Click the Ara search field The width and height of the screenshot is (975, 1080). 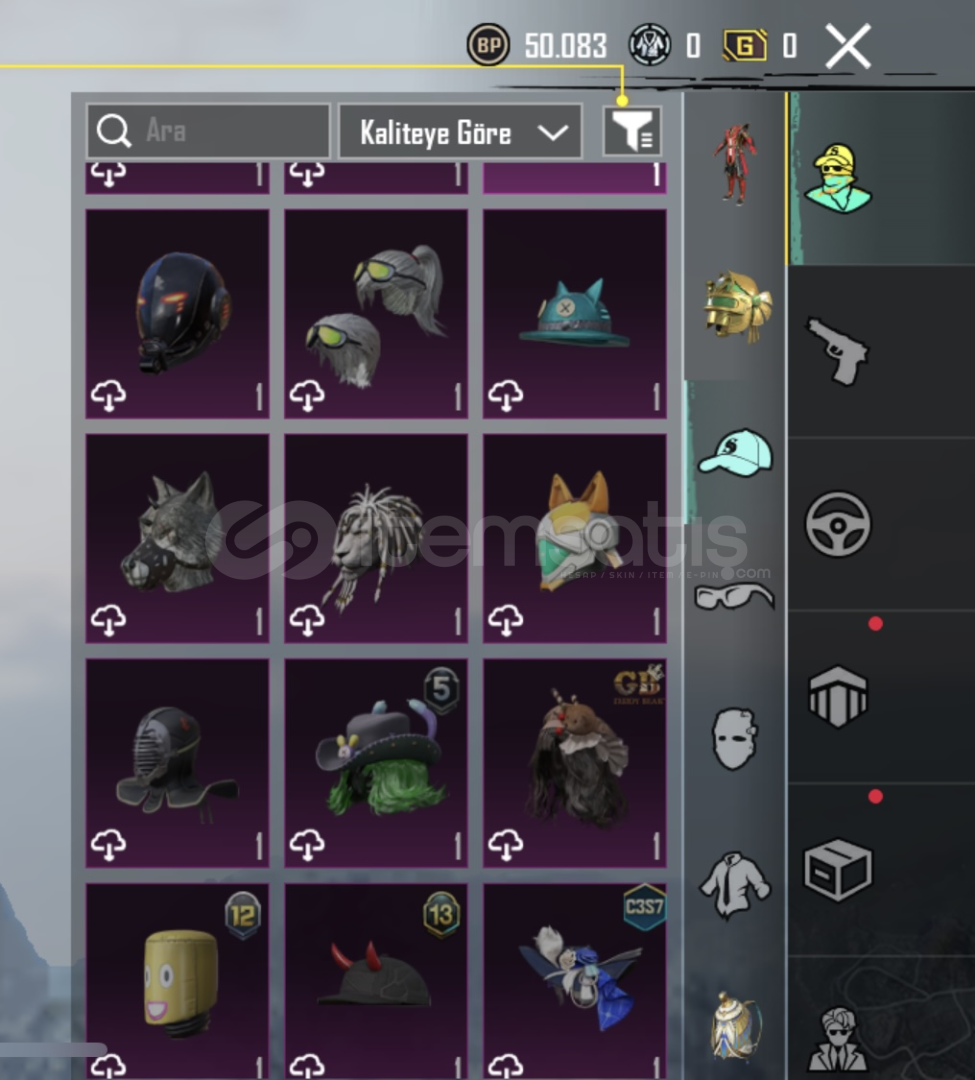(x=208, y=131)
